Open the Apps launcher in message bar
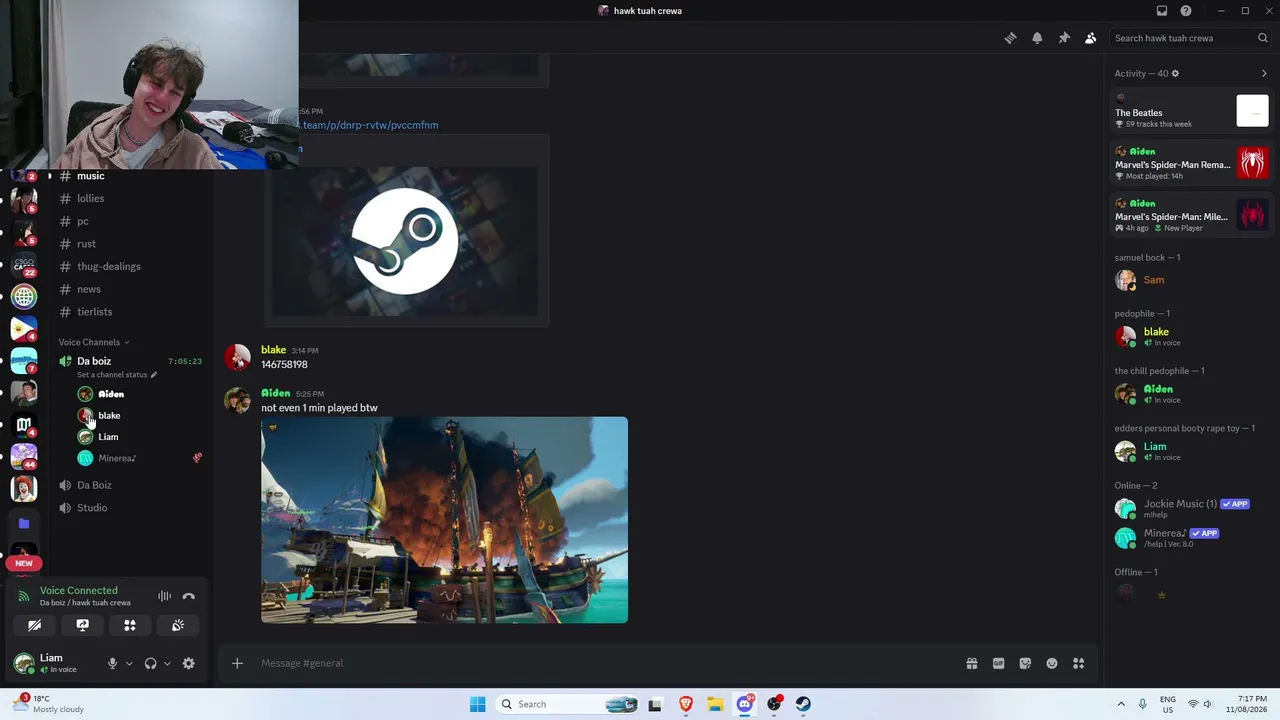 tap(1078, 663)
